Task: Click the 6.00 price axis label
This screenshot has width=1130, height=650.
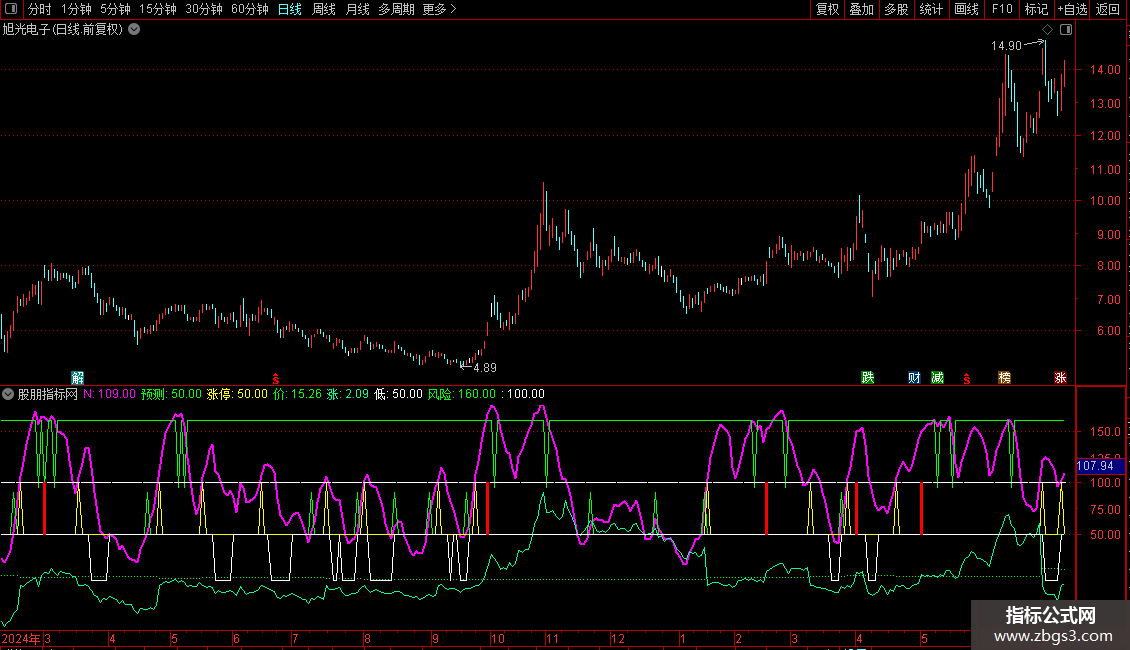Action: (1109, 331)
